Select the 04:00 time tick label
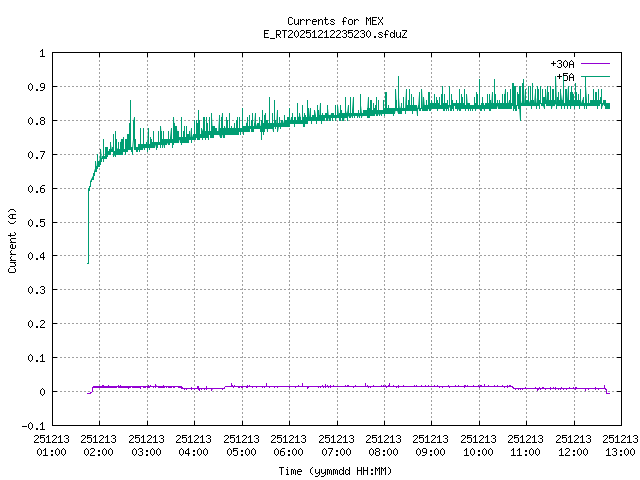 (x=194, y=444)
